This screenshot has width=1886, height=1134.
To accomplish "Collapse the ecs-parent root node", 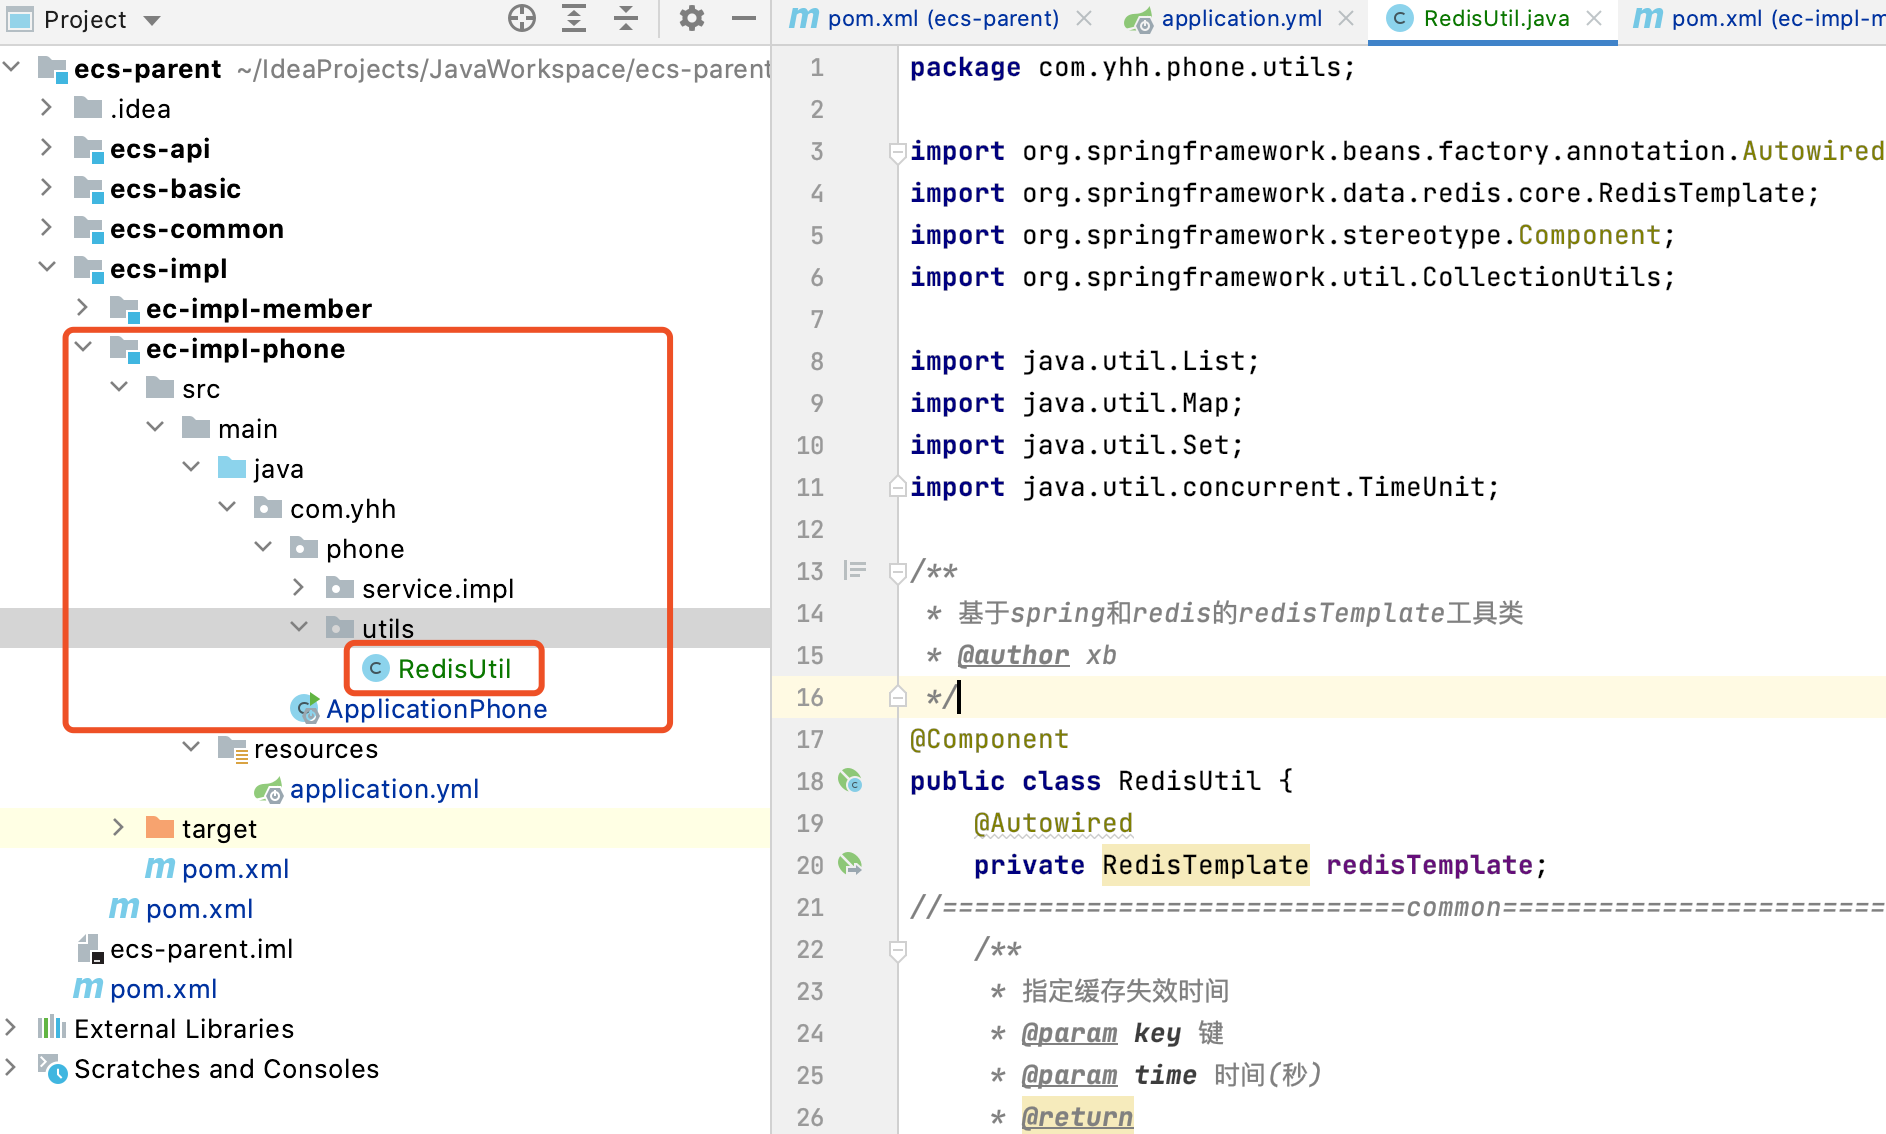I will click(x=12, y=68).
